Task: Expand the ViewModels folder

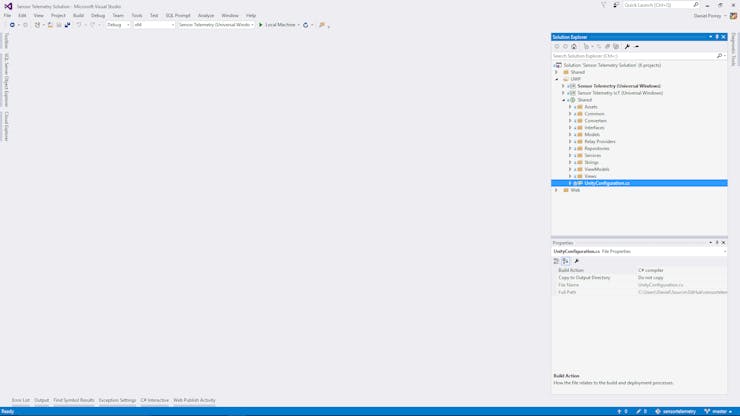Action: (x=570, y=170)
